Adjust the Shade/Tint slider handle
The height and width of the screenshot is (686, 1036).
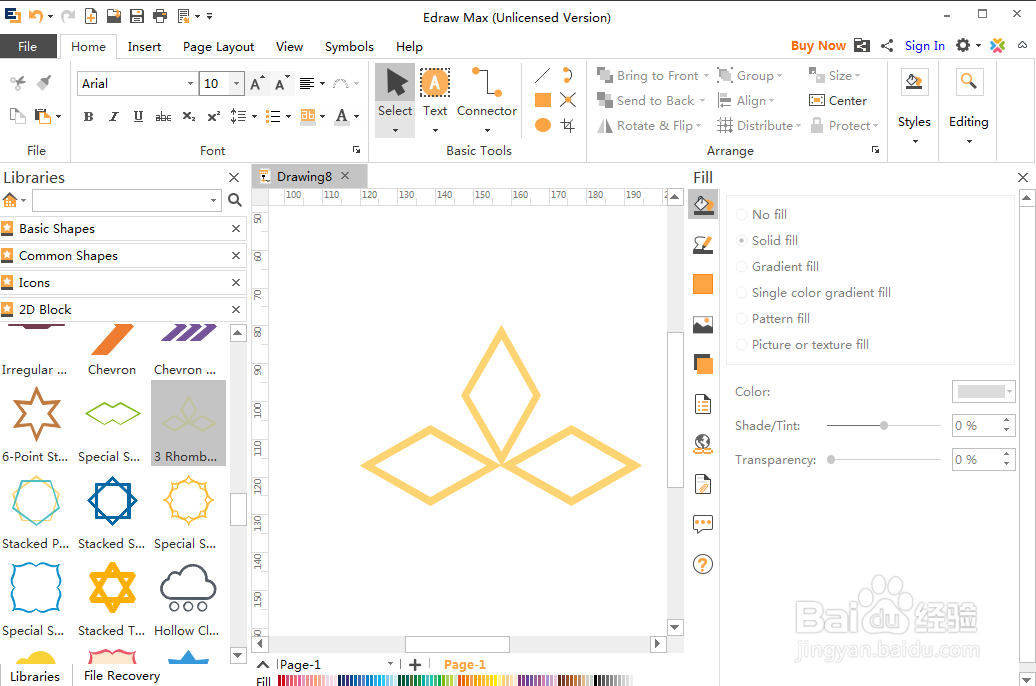[x=884, y=426]
